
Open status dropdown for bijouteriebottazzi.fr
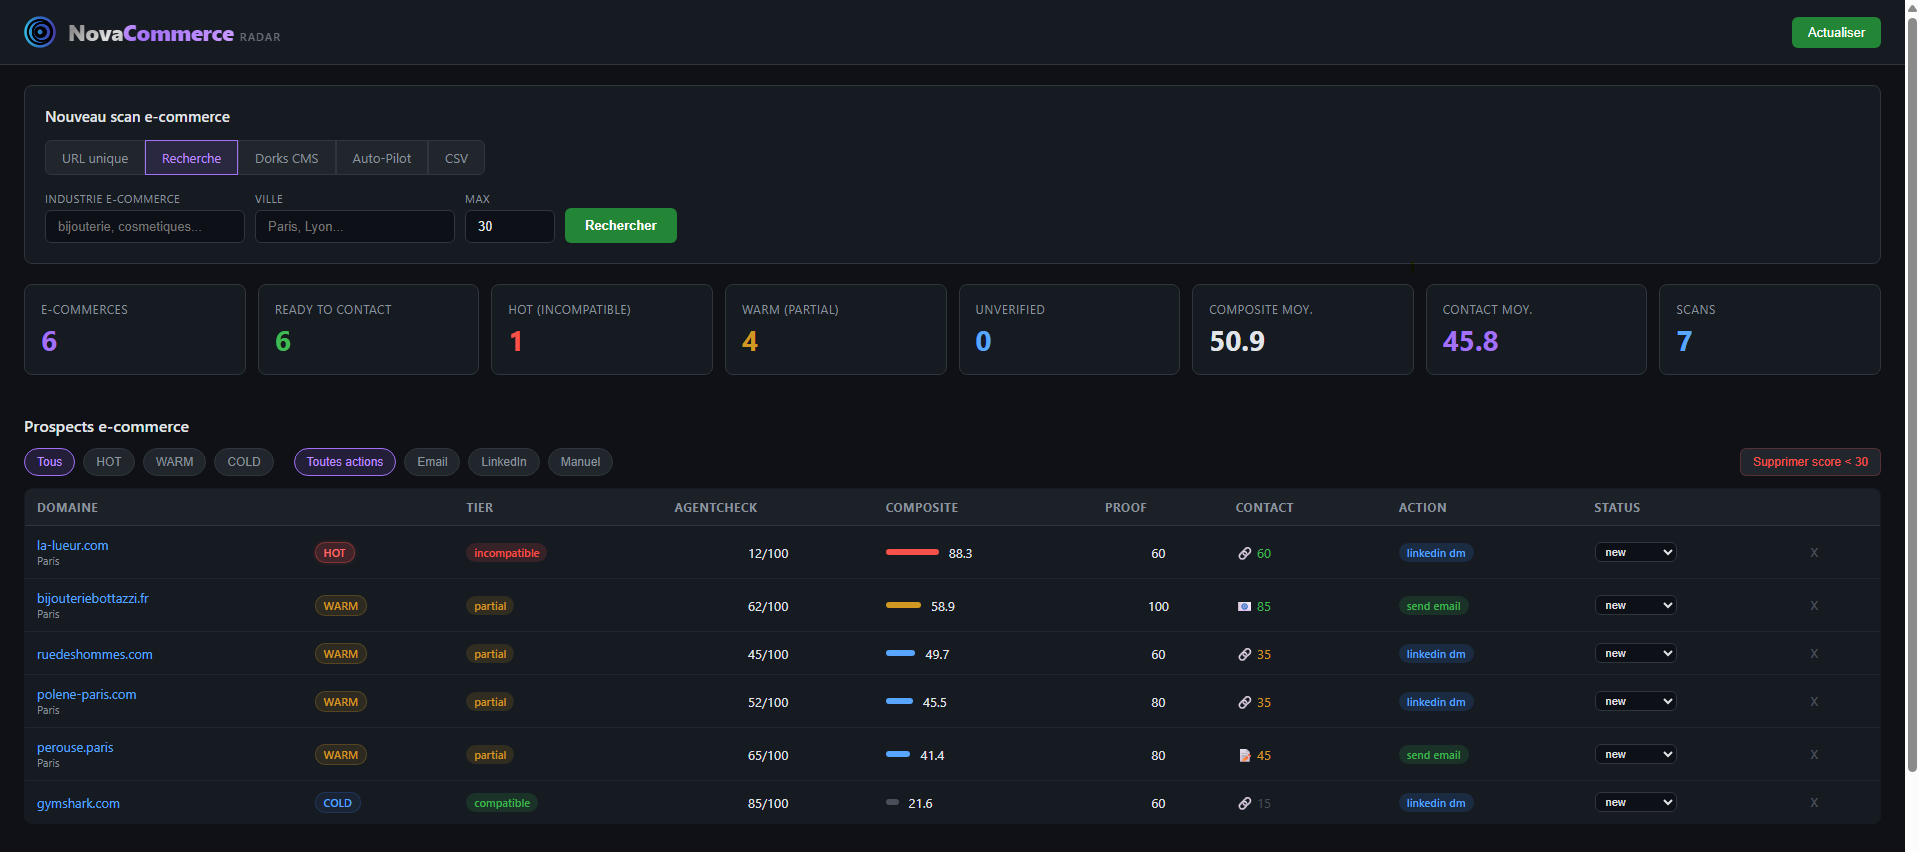1635,606
